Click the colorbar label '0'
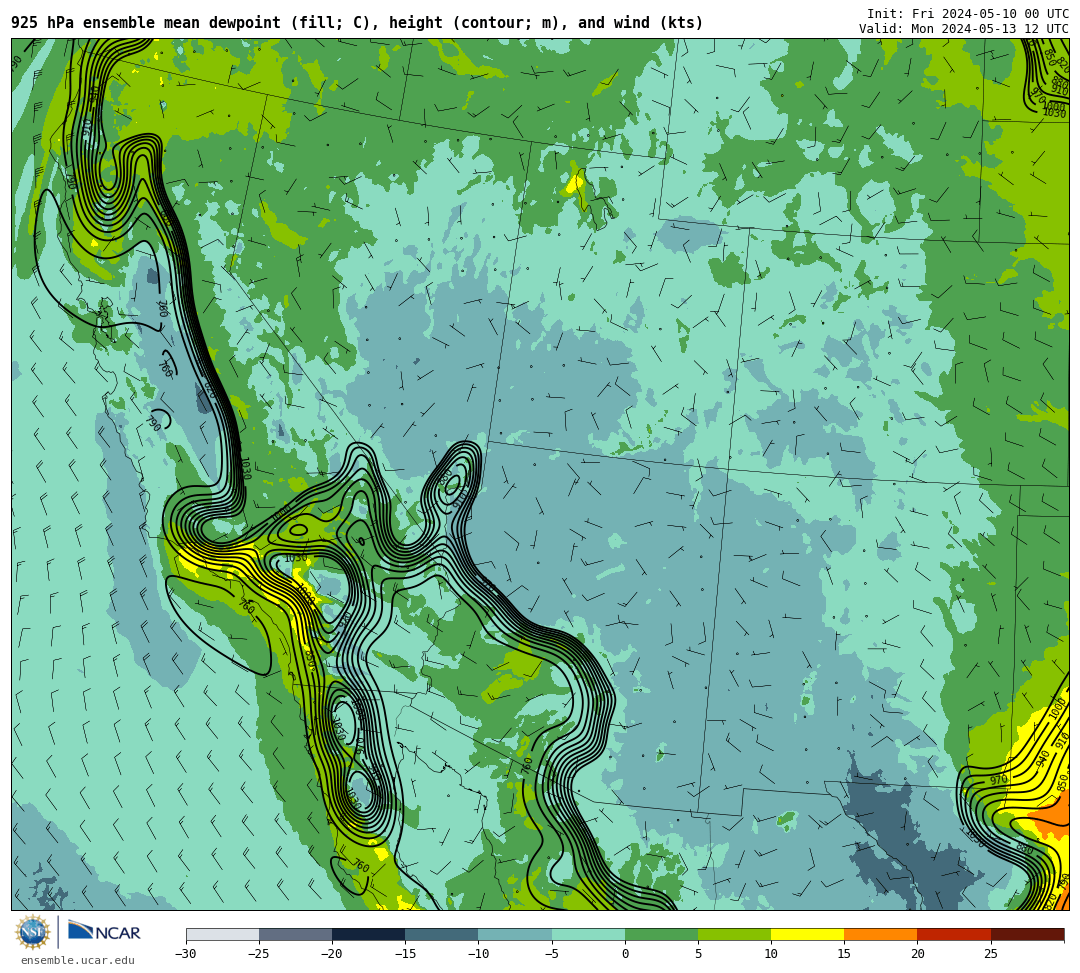Screen dimensions: 1080x973 click(625, 954)
